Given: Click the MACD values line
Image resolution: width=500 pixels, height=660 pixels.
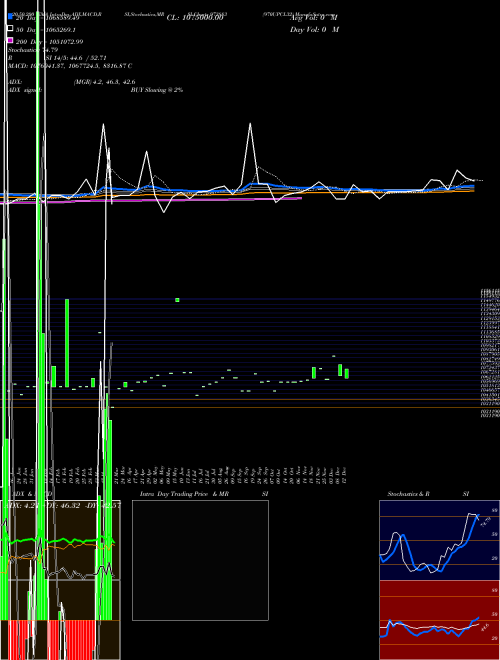Looking at the screenshot, I should pyautogui.click(x=70, y=66).
